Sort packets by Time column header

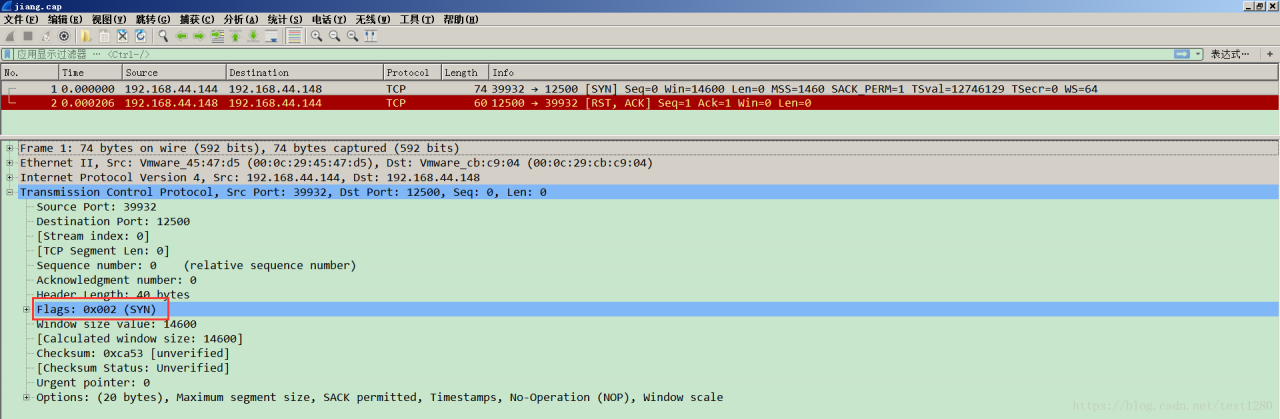point(91,73)
